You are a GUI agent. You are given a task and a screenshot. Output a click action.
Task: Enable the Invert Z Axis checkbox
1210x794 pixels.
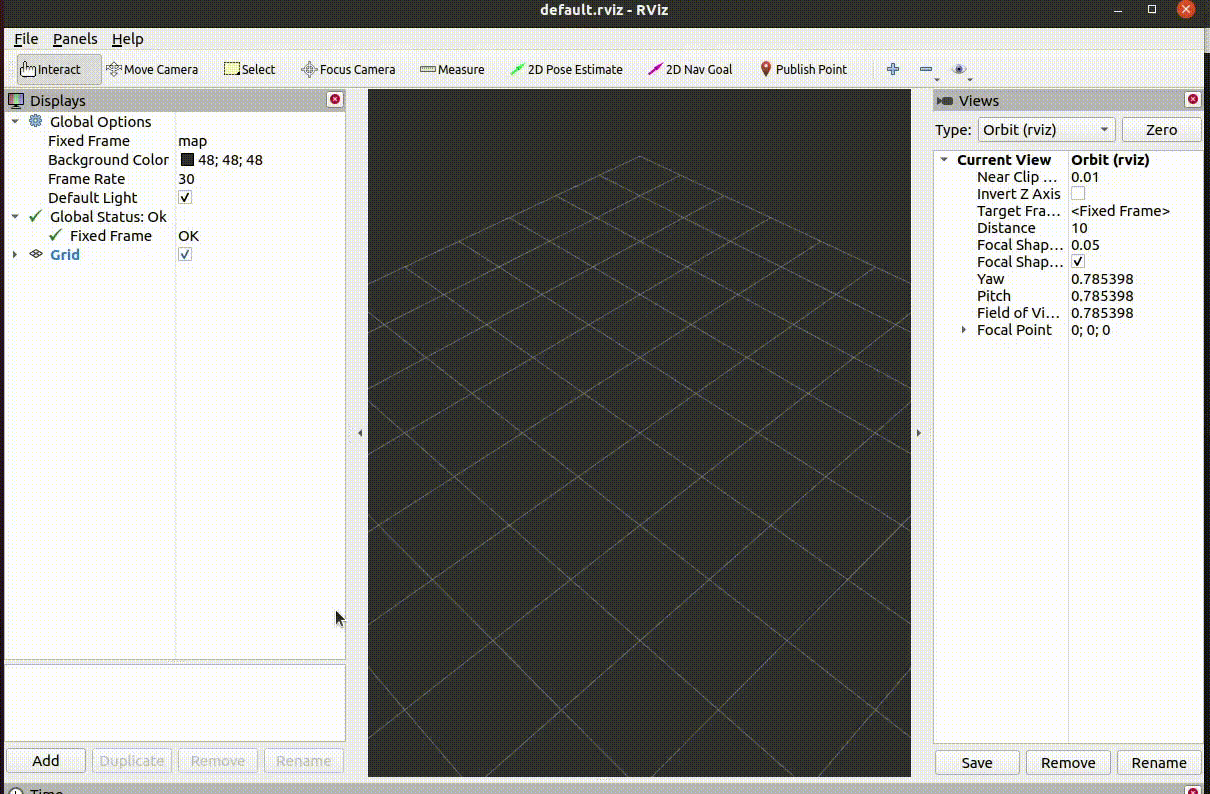pos(1078,193)
